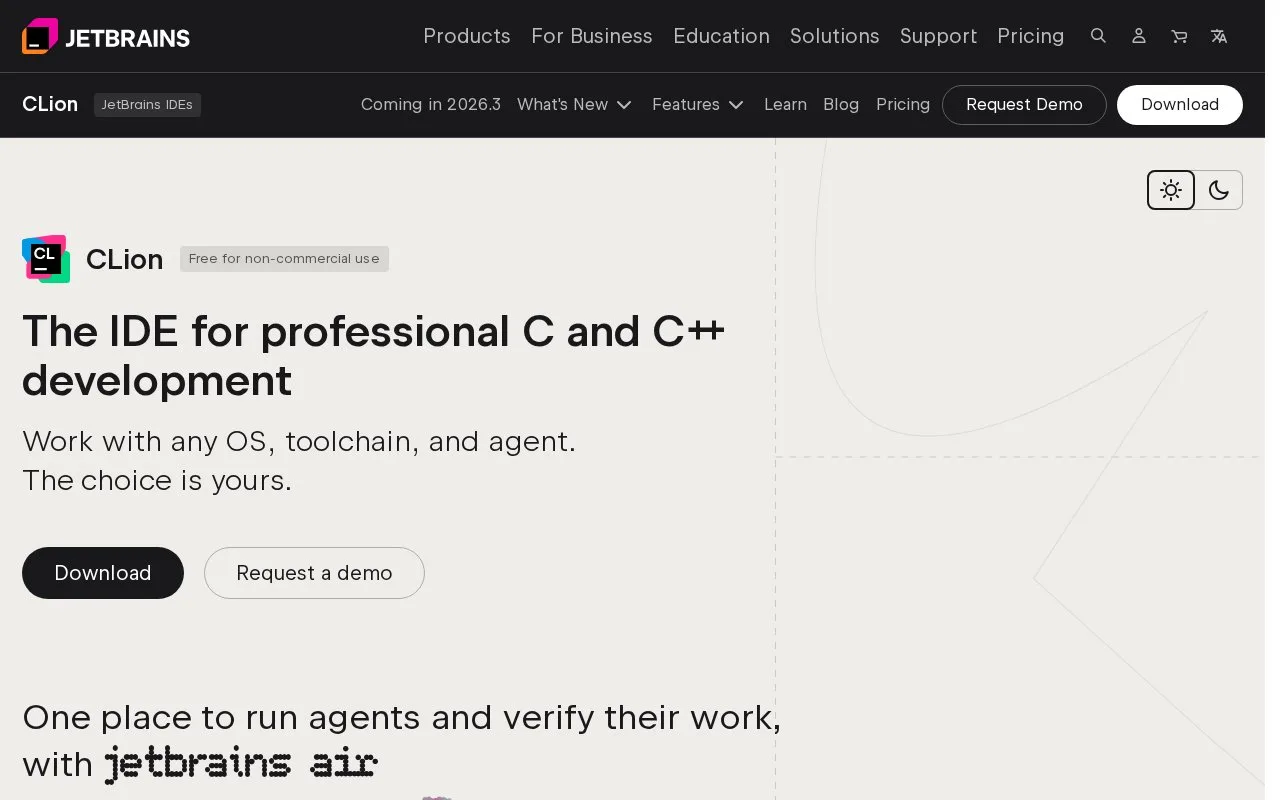
Task: Switch to dark theme moon toggle
Action: (1218, 190)
